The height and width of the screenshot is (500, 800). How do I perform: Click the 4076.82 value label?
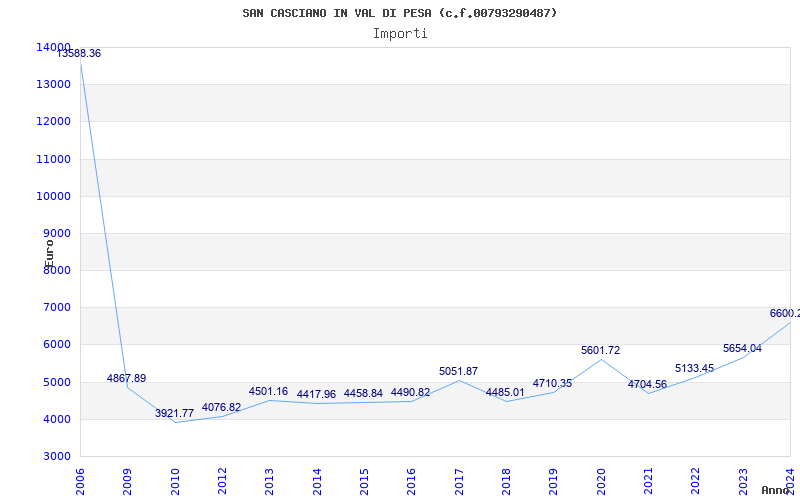point(221,407)
